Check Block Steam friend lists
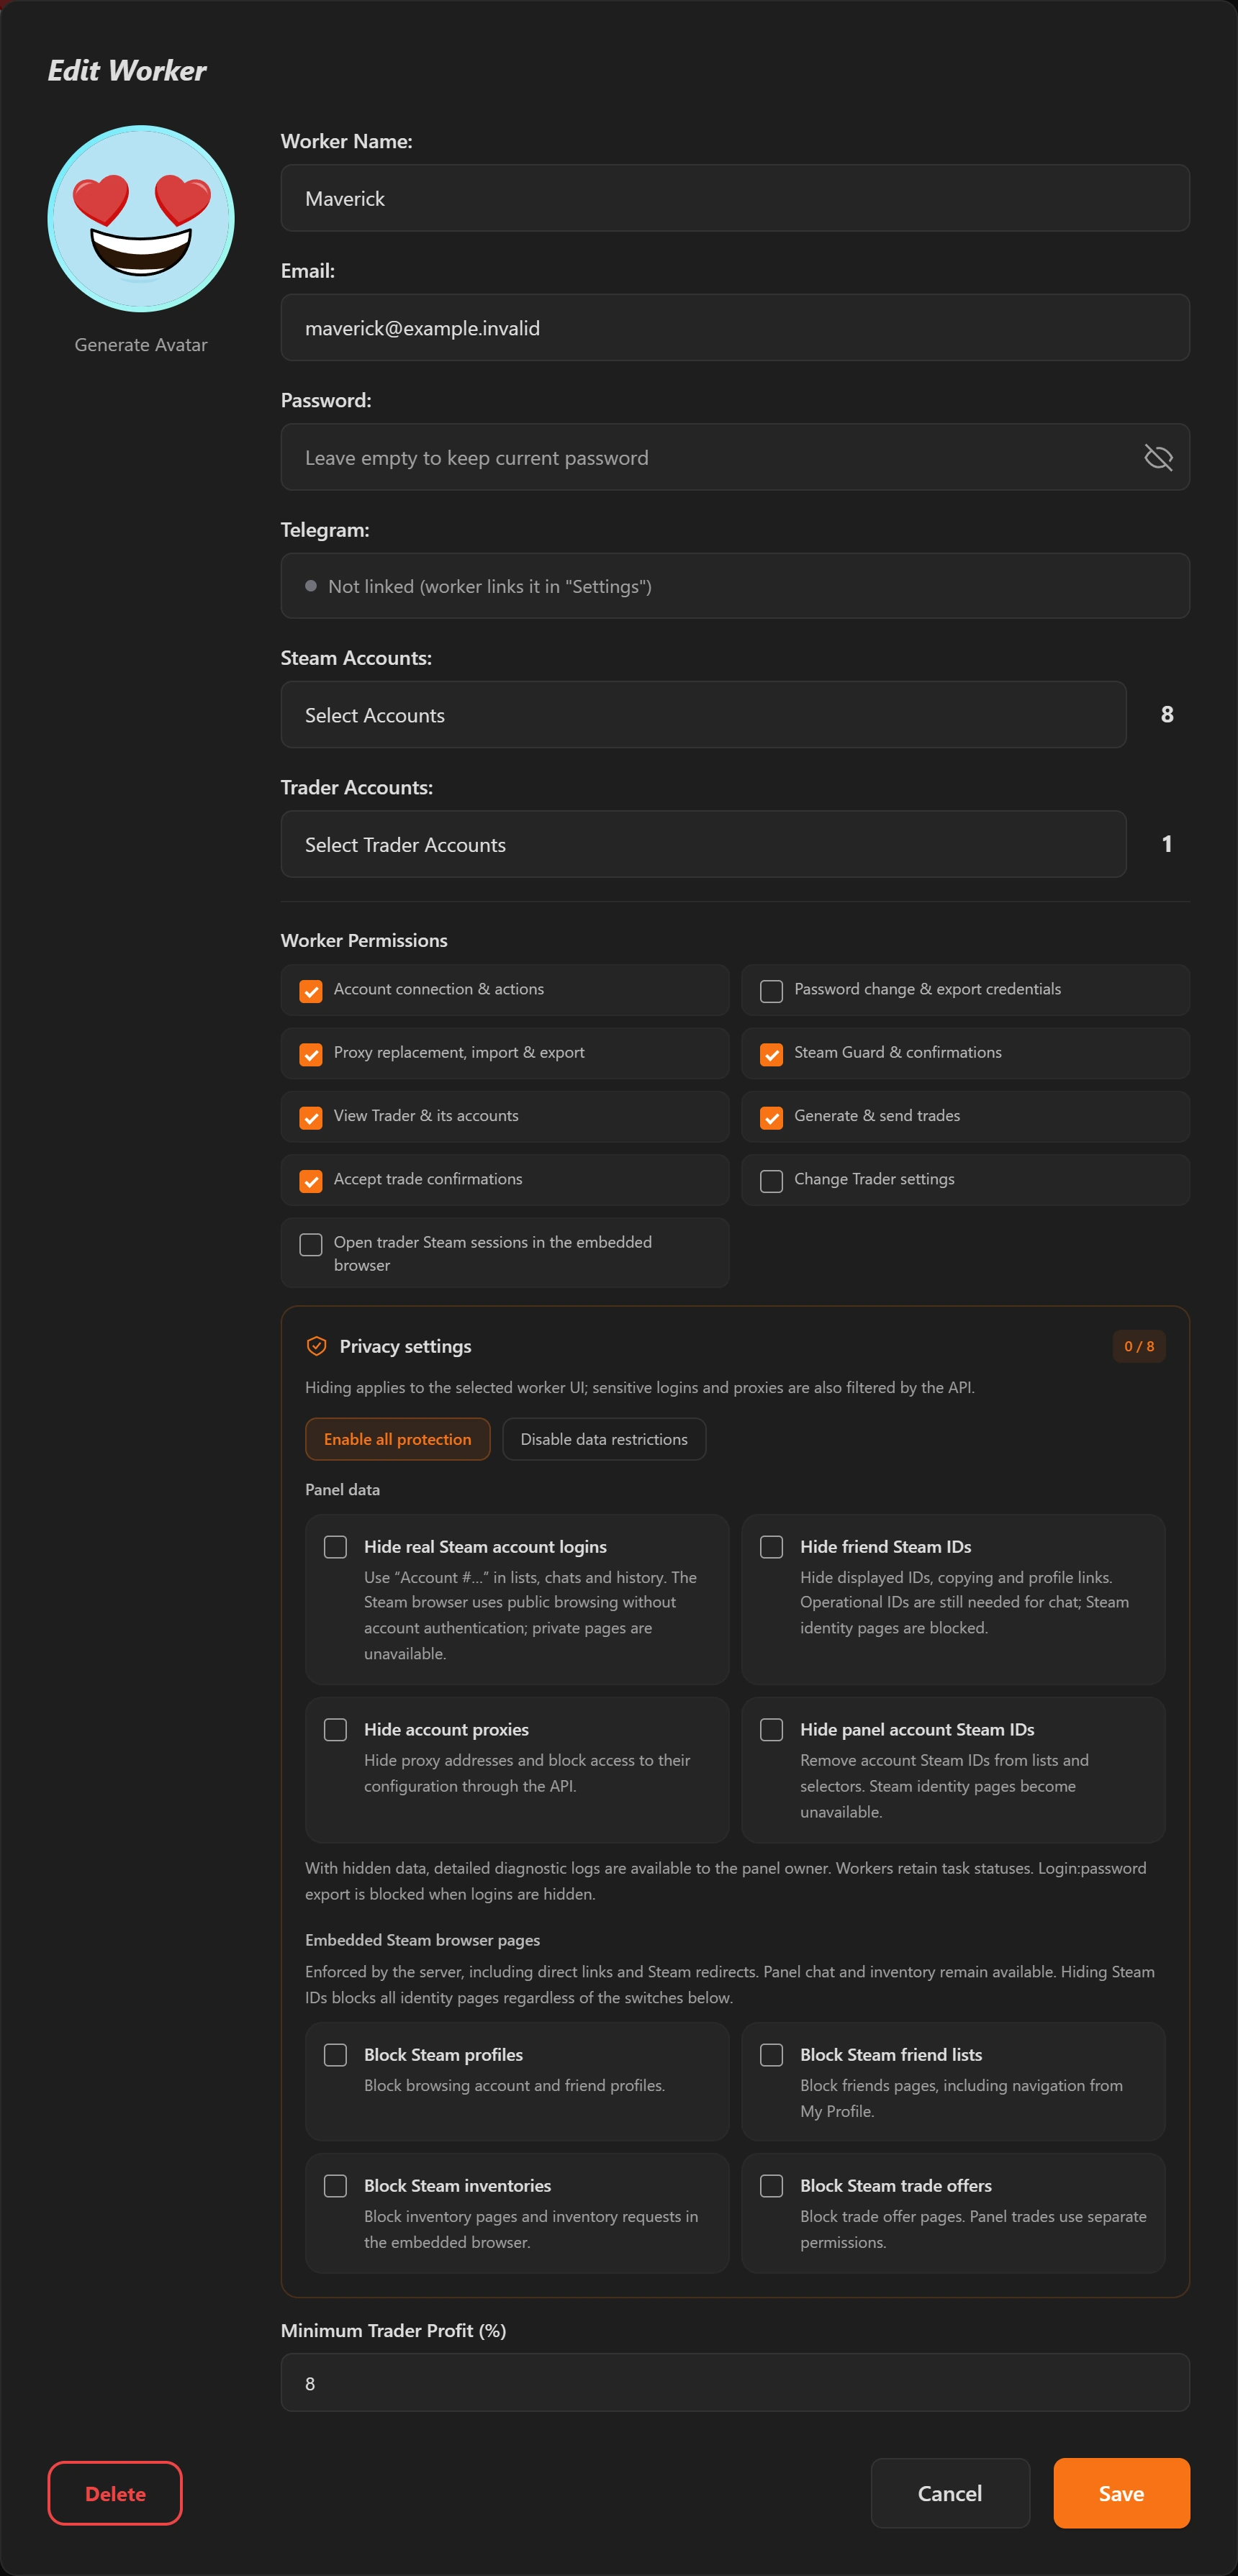 (771, 2055)
